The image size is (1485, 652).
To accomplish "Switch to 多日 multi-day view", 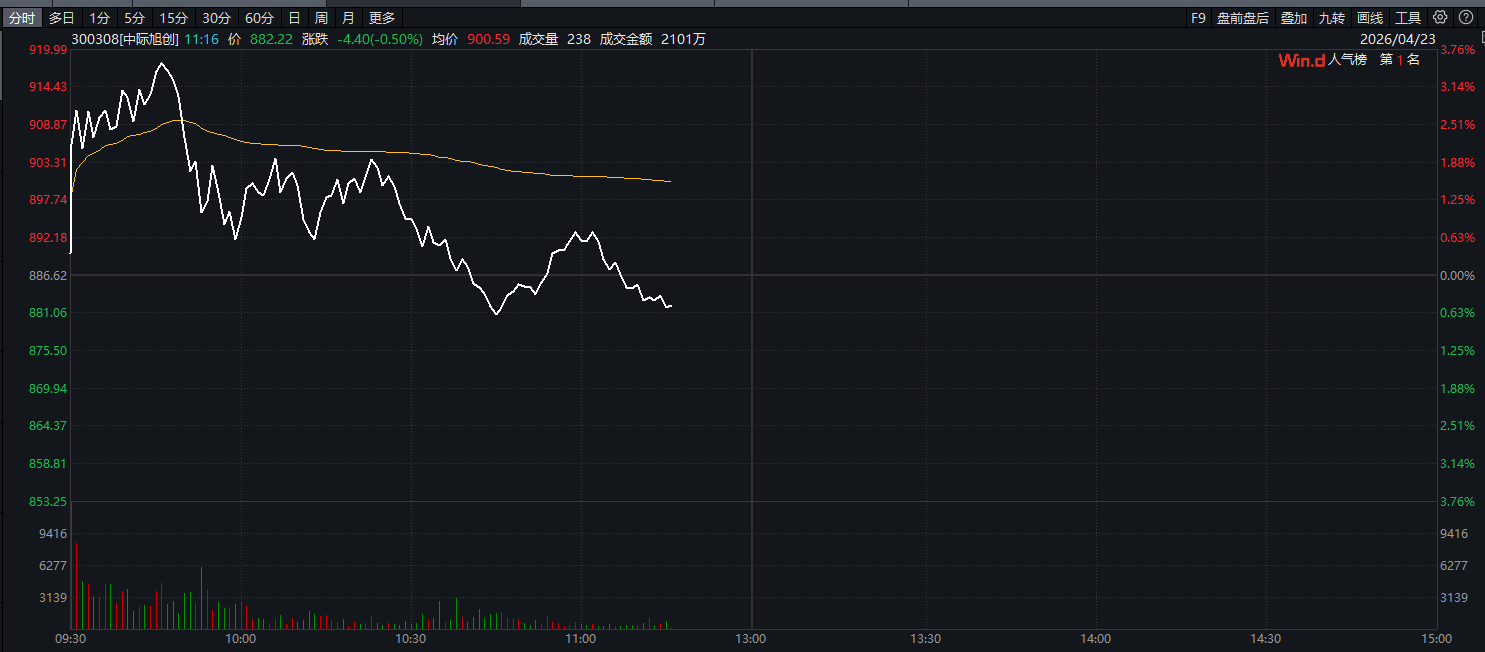I will coord(62,18).
